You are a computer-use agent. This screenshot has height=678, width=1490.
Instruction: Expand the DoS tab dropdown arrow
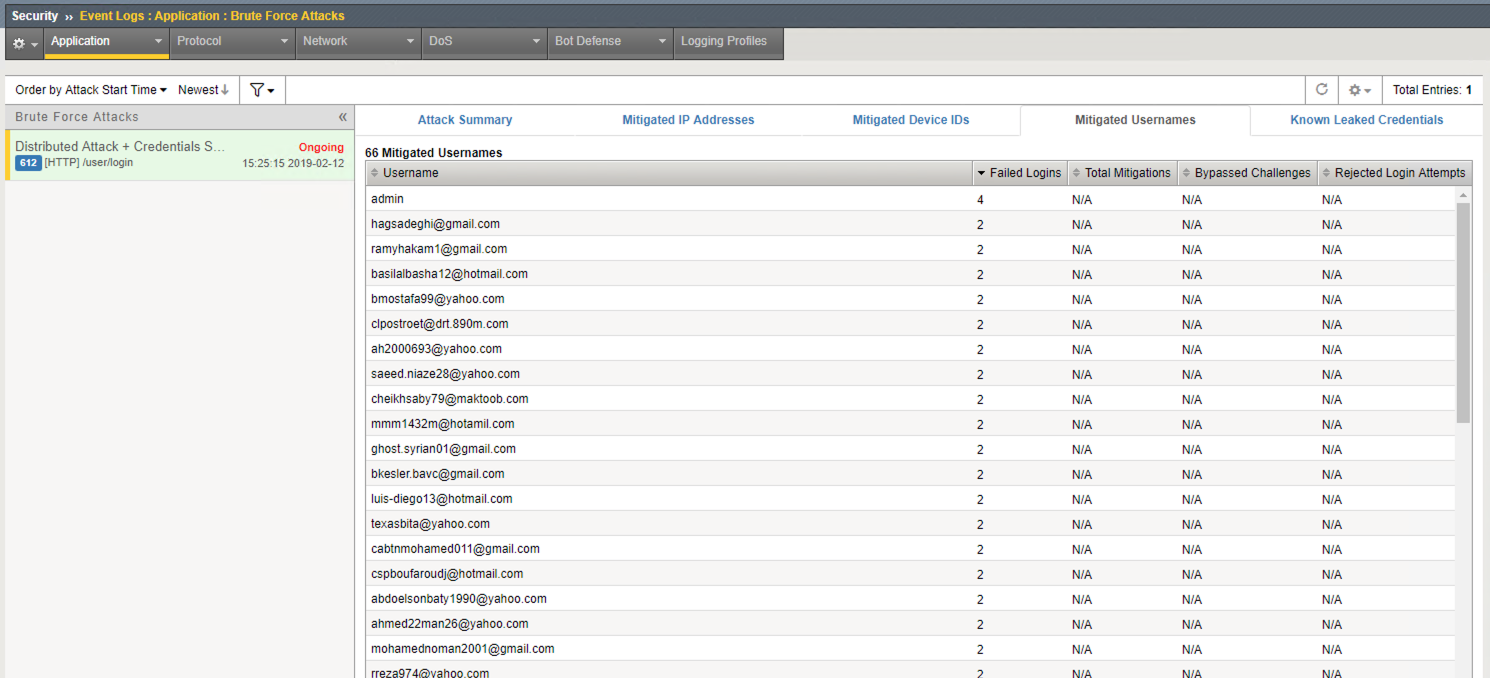(x=536, y=42)
